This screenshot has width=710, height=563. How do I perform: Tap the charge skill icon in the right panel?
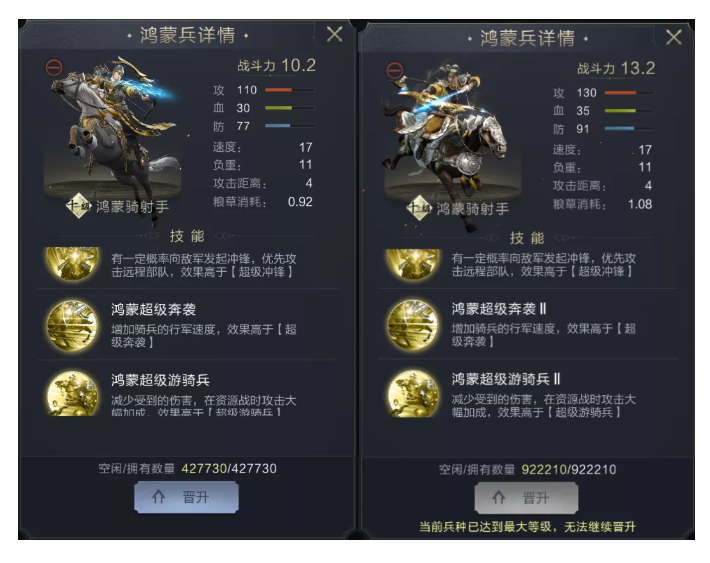(413, 263)
